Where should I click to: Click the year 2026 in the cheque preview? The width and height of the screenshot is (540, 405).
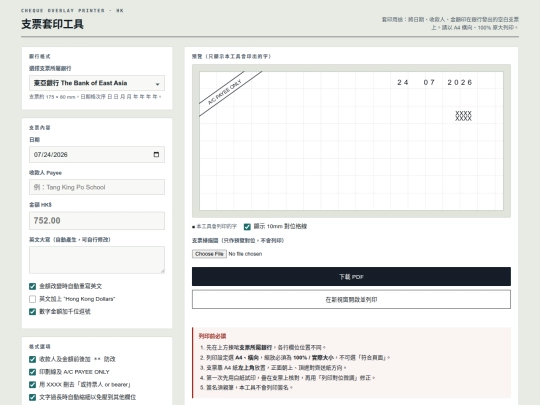[459, 82]
